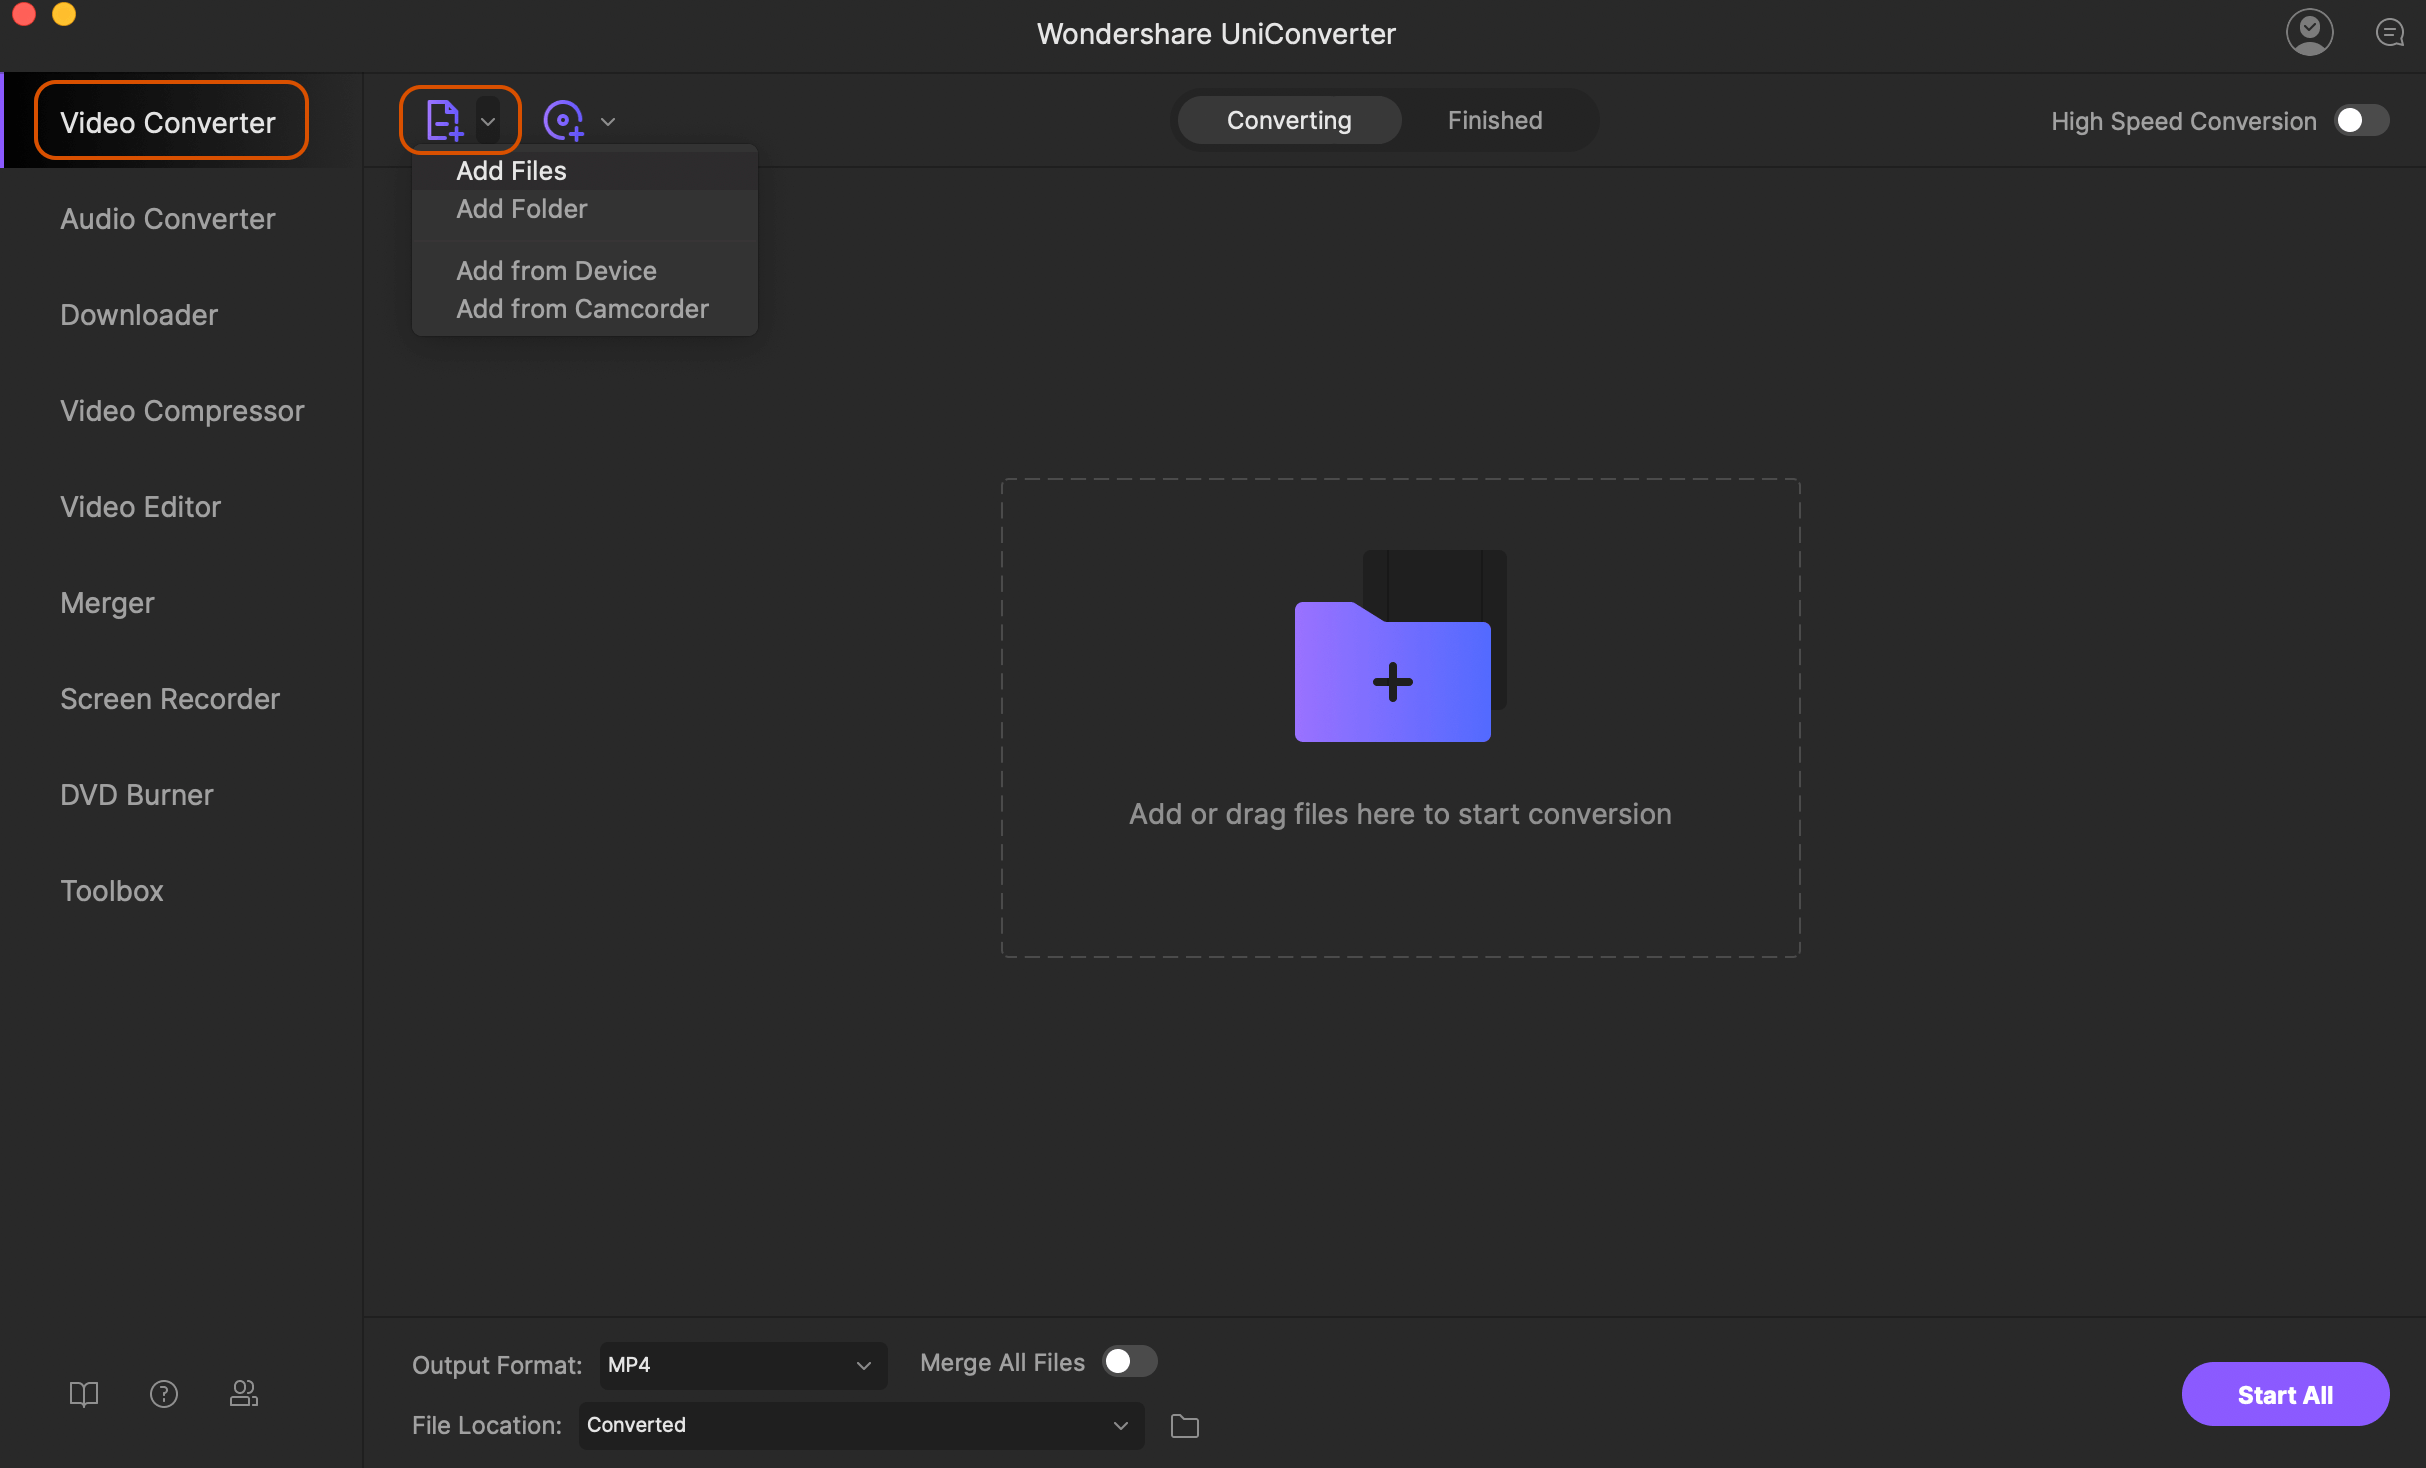
Task: Click the Add Files icon in toolbar
Action: tap(442, 118)
